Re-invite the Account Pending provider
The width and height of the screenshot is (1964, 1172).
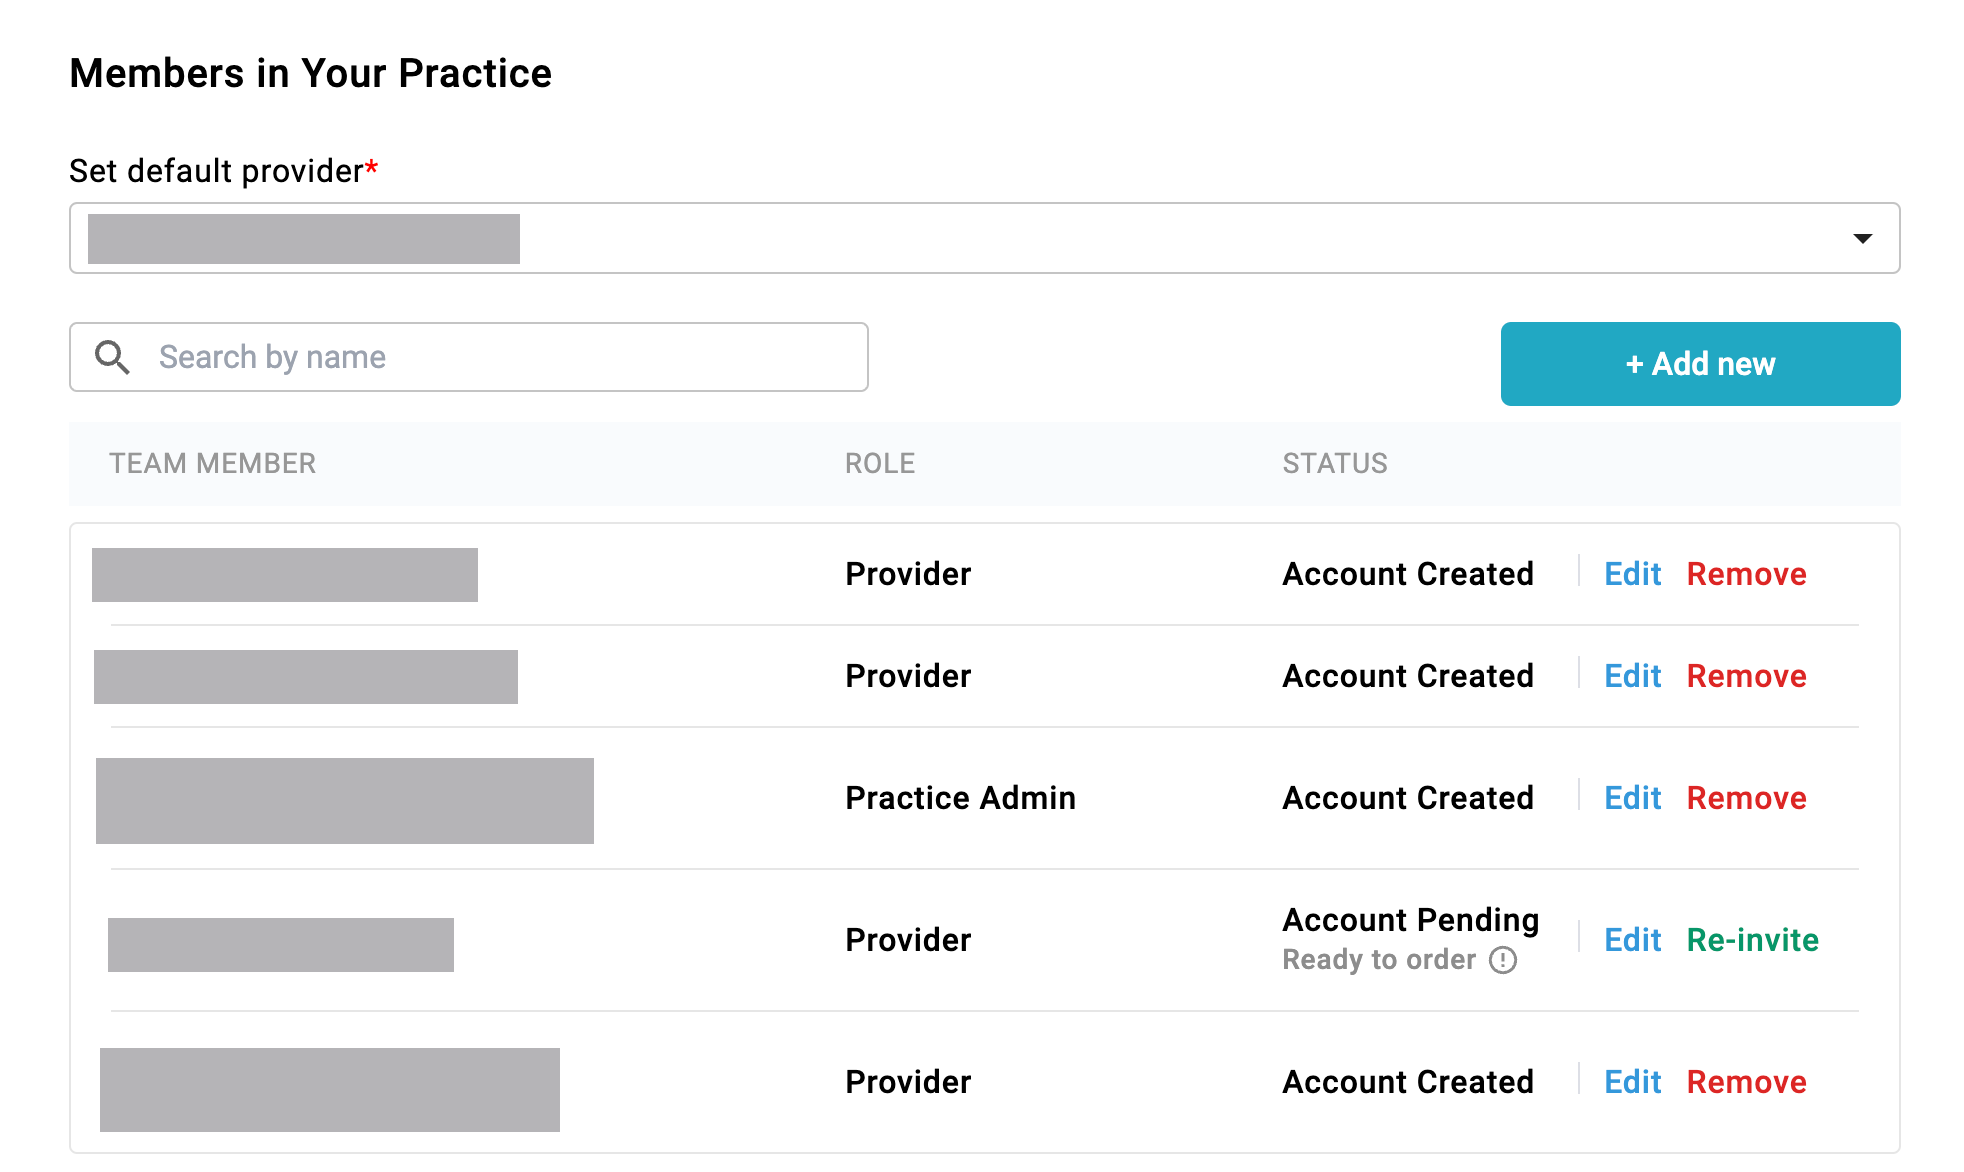[1752, 940]
